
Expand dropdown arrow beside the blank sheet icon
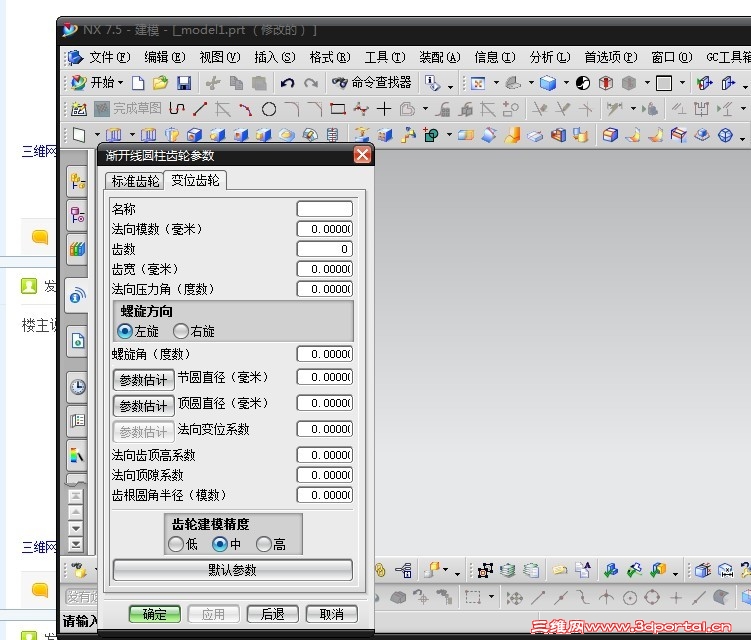click(x=97, y=135)
